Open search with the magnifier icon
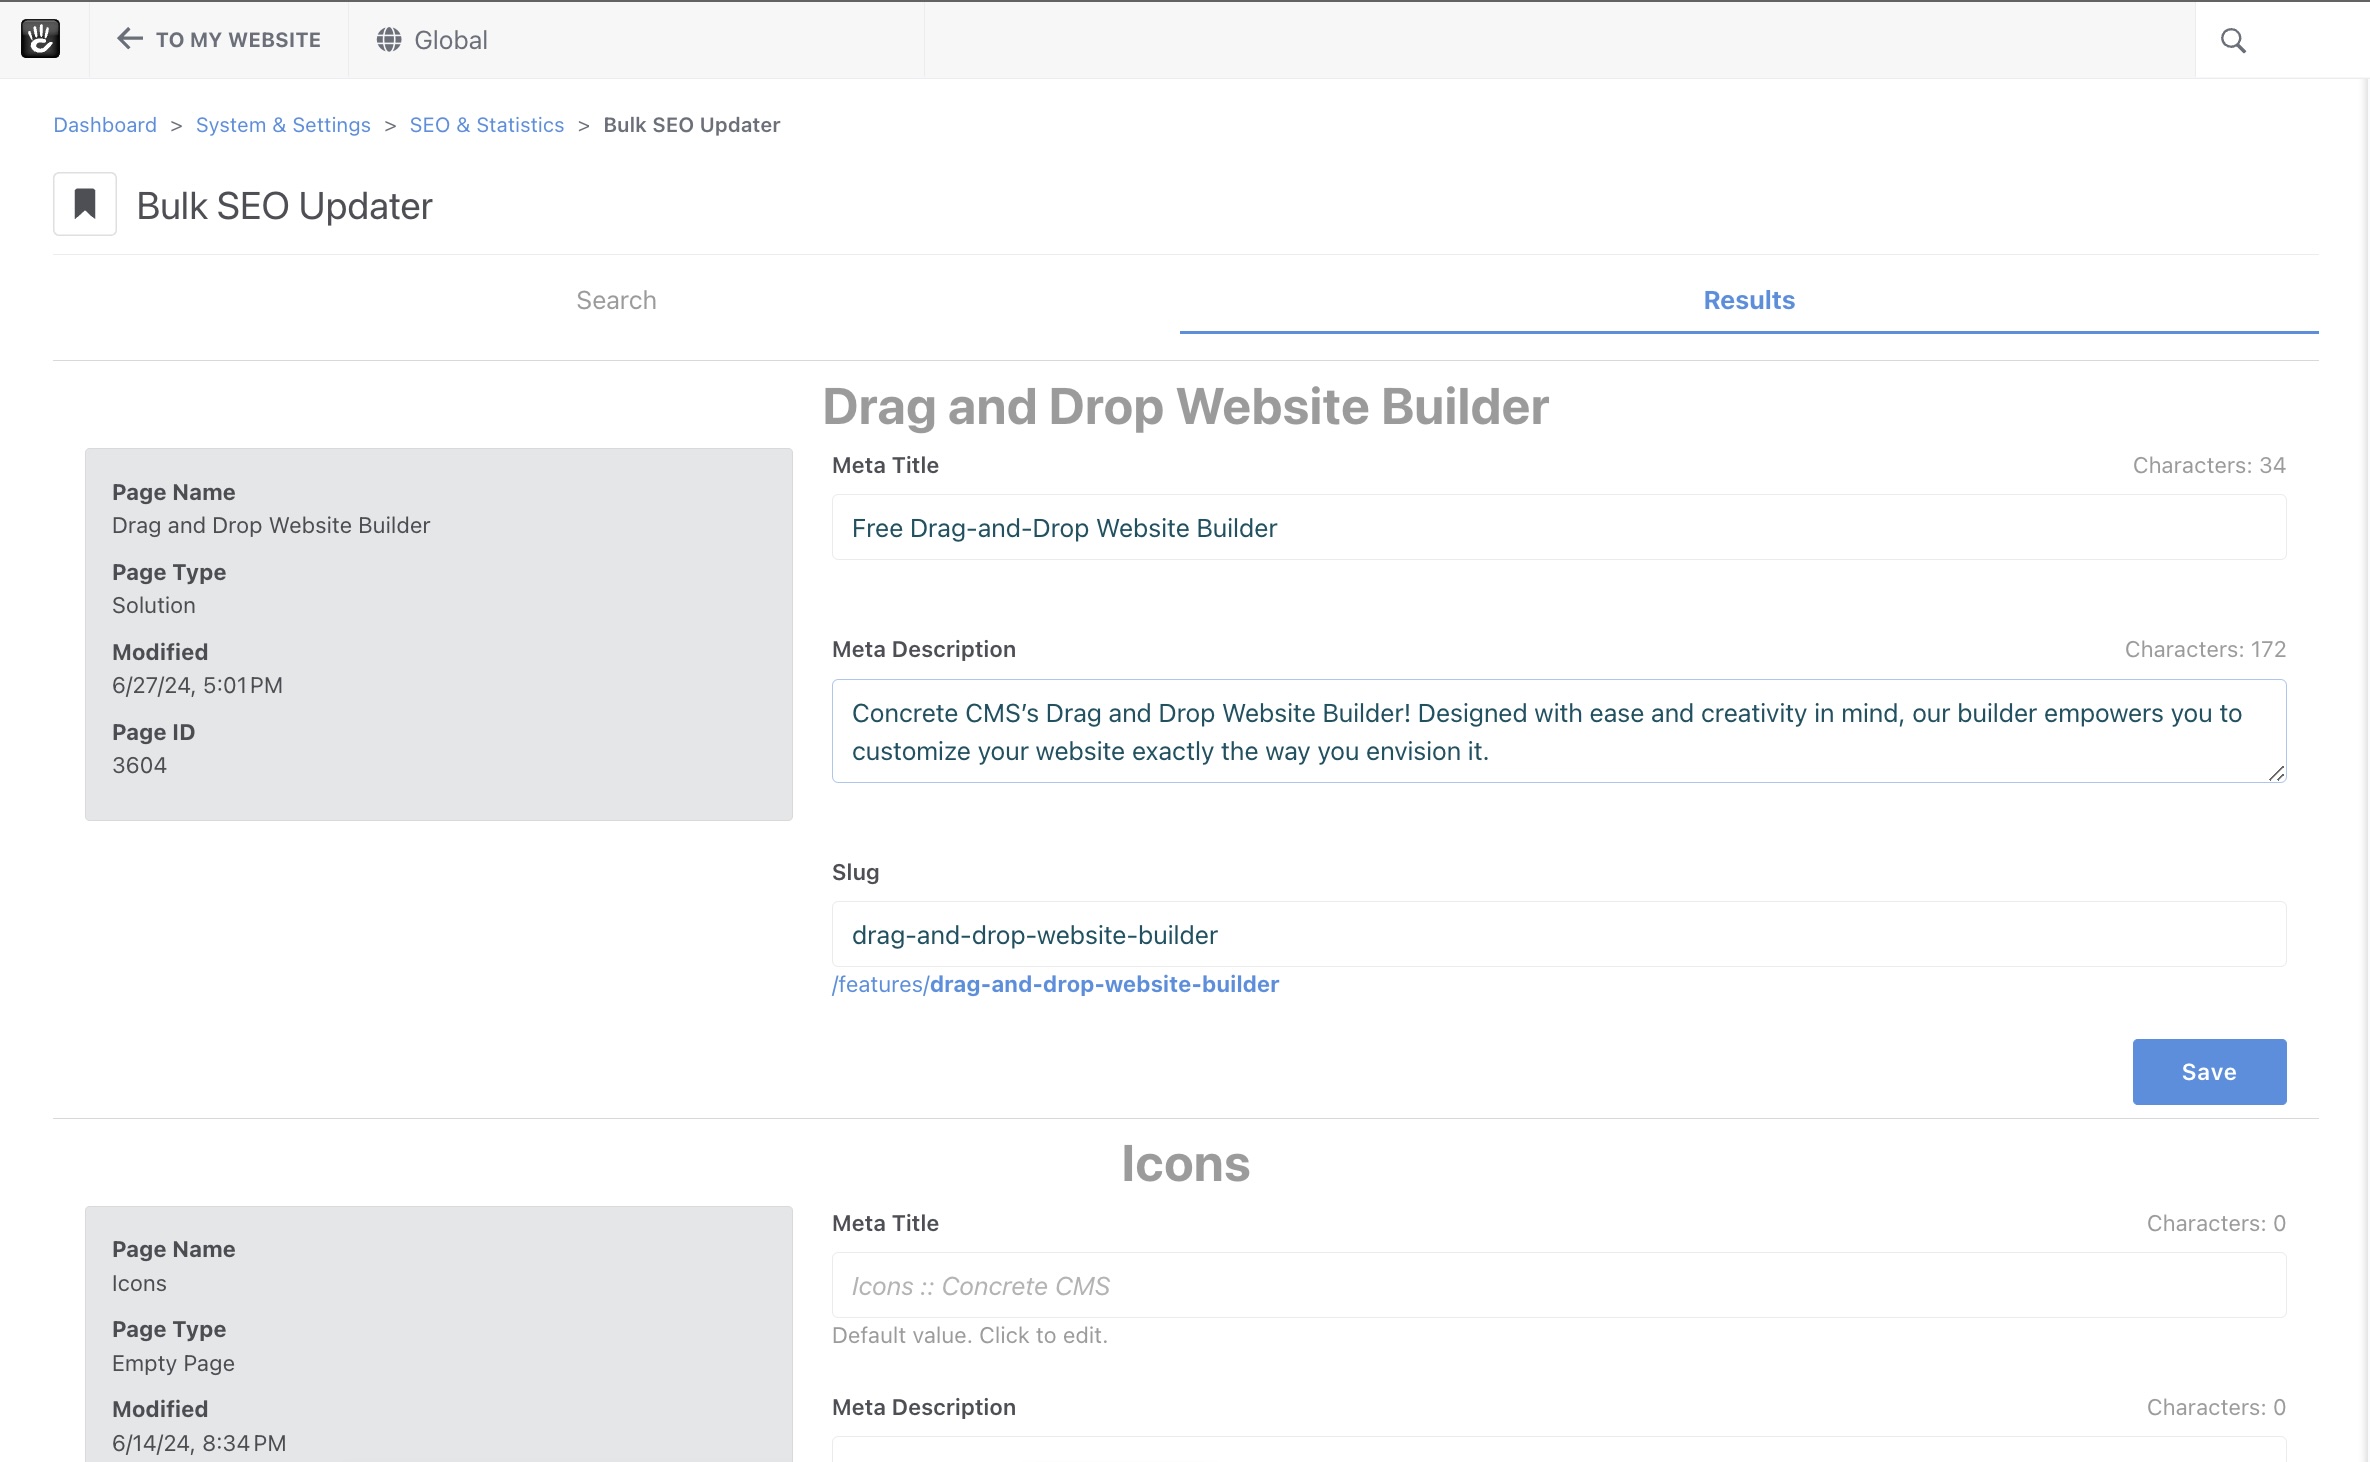2370x1462 pixels. click(2232, 40)
